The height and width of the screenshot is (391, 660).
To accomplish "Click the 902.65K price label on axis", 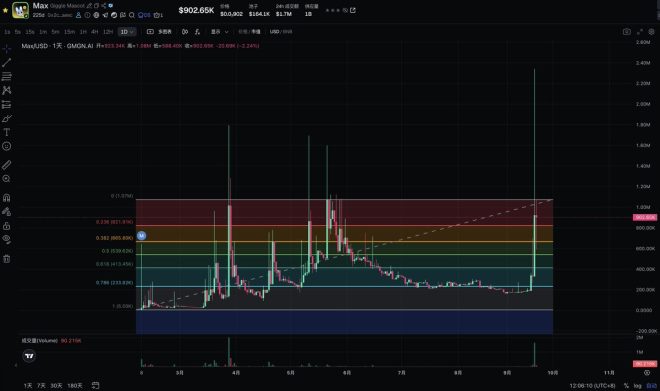I will point(645,218).
